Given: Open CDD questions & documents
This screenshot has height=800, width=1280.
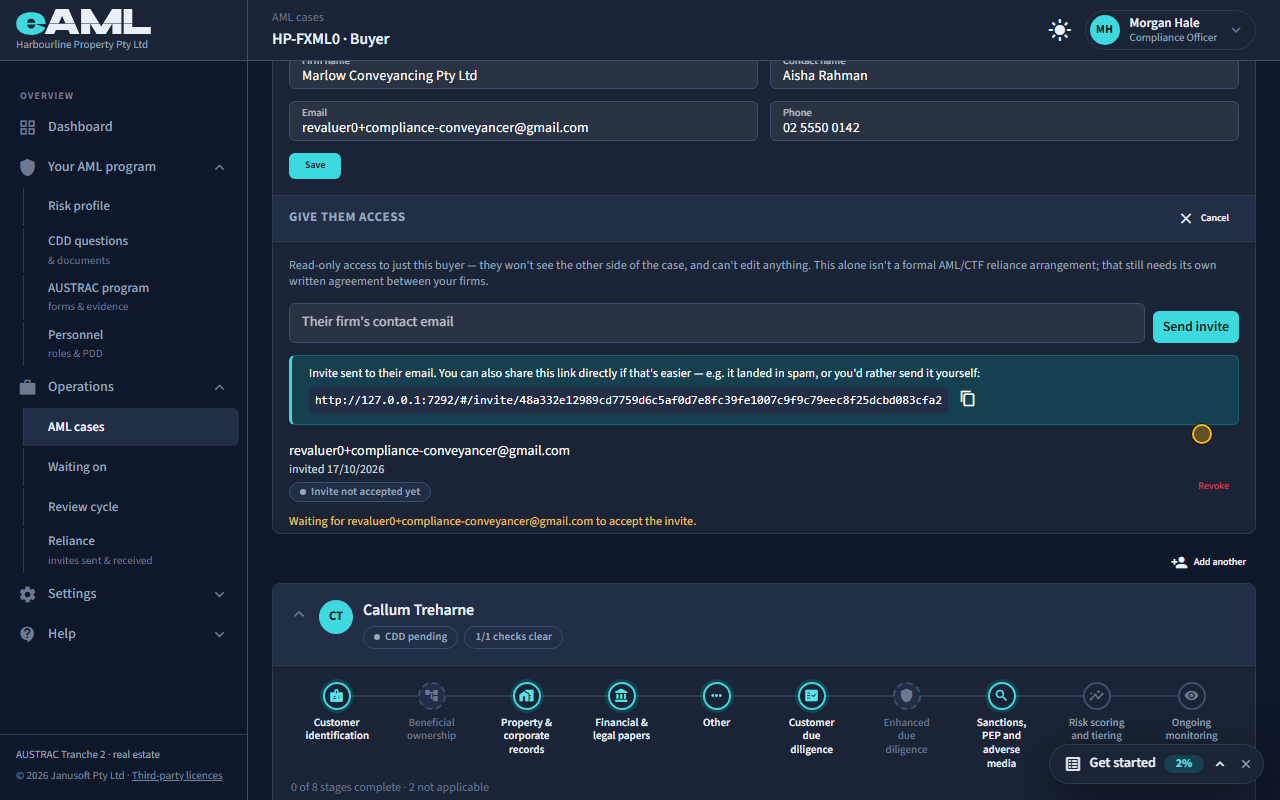Looking at the screenshot, I should [131, 249].
